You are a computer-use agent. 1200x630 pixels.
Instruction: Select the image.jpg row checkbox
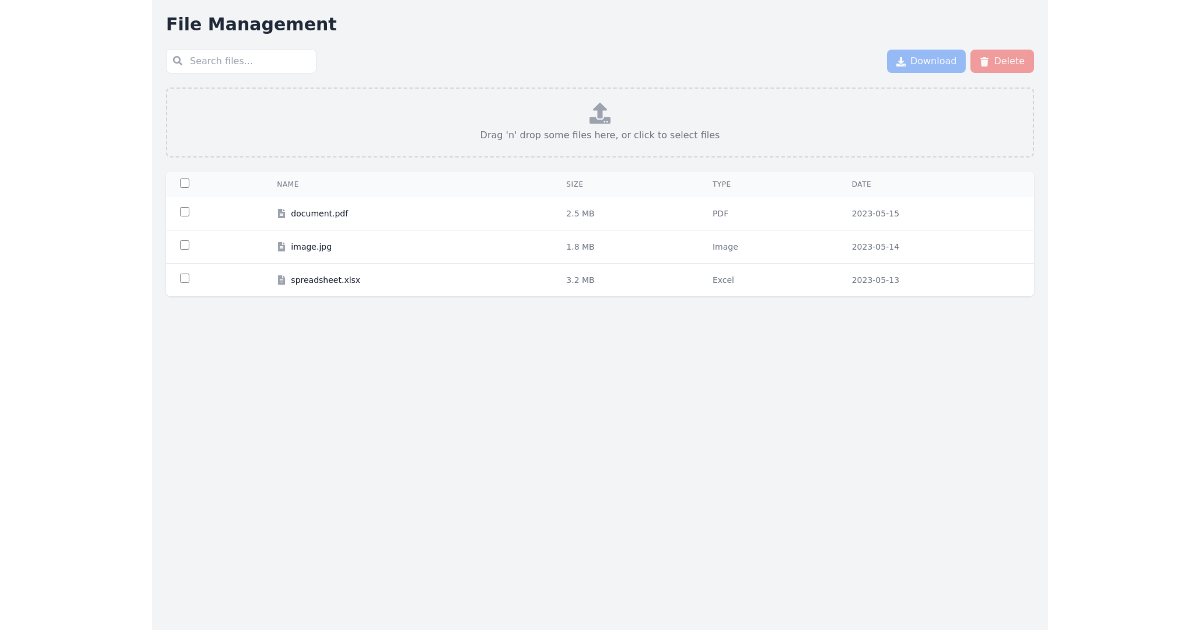(185, 245)
